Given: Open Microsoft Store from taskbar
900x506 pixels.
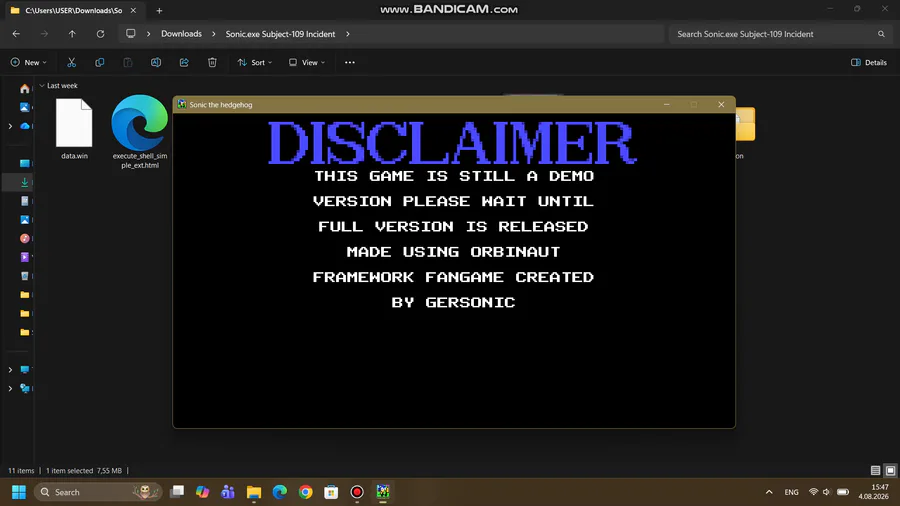Looking at the screenshot, I should (331, 492).
